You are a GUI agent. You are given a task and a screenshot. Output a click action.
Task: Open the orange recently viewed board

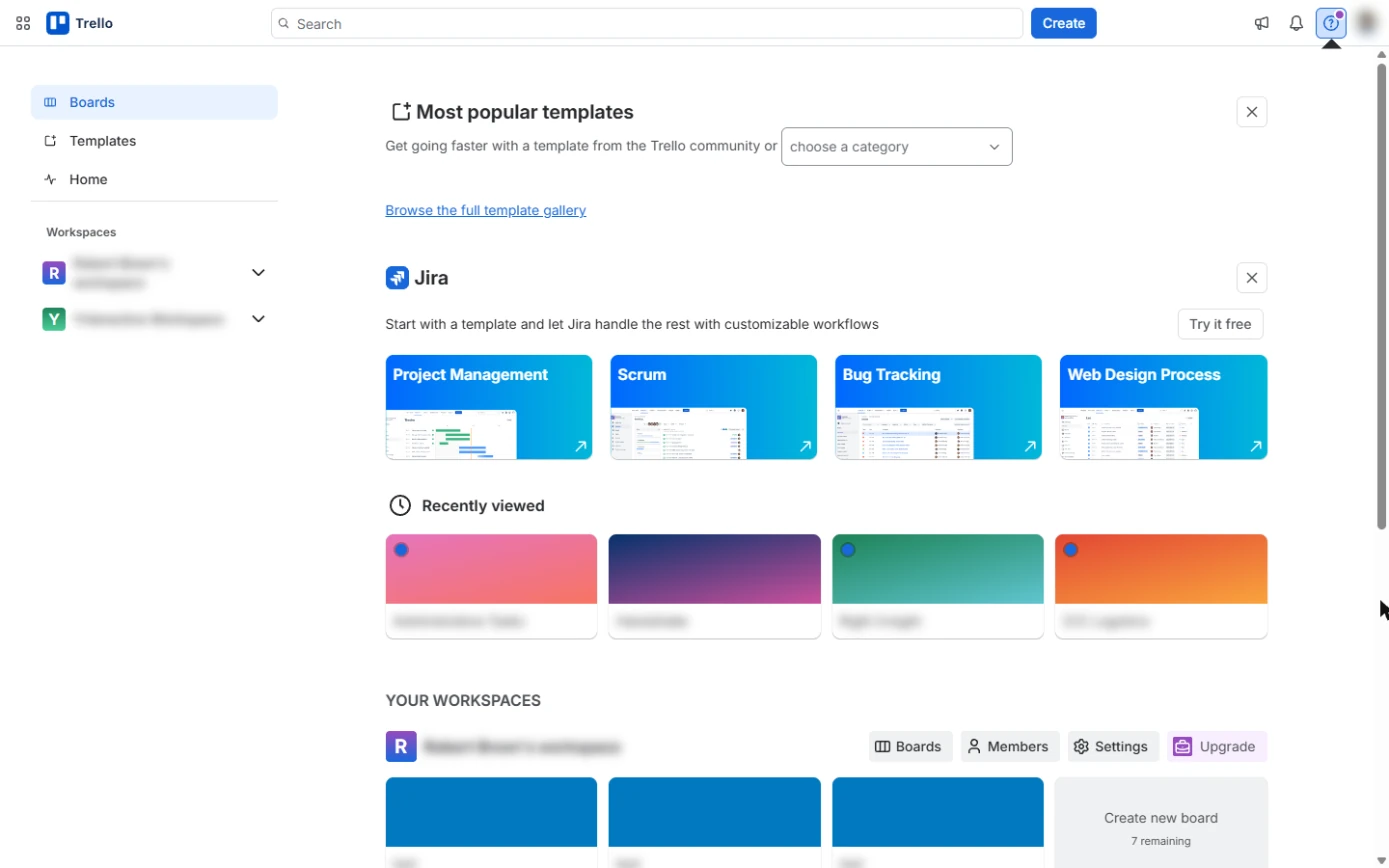click(x=1161, y=586)
